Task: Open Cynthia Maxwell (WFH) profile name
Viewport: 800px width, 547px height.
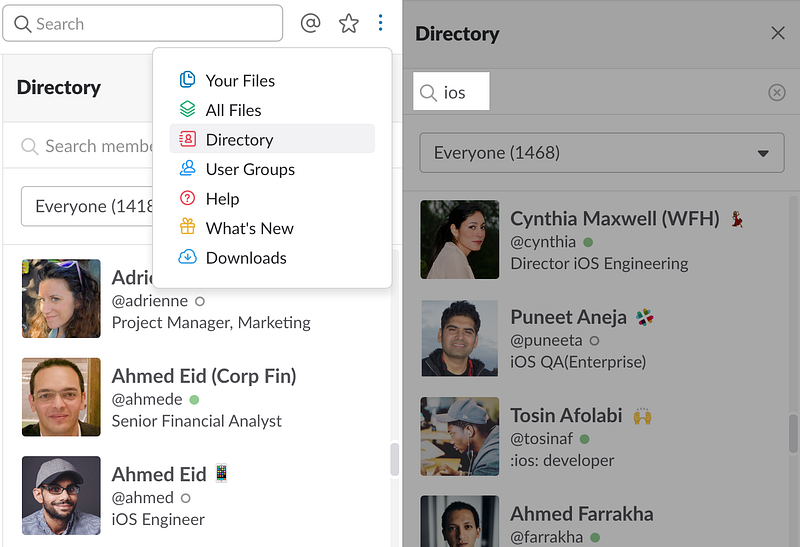Action: [614, 219]
